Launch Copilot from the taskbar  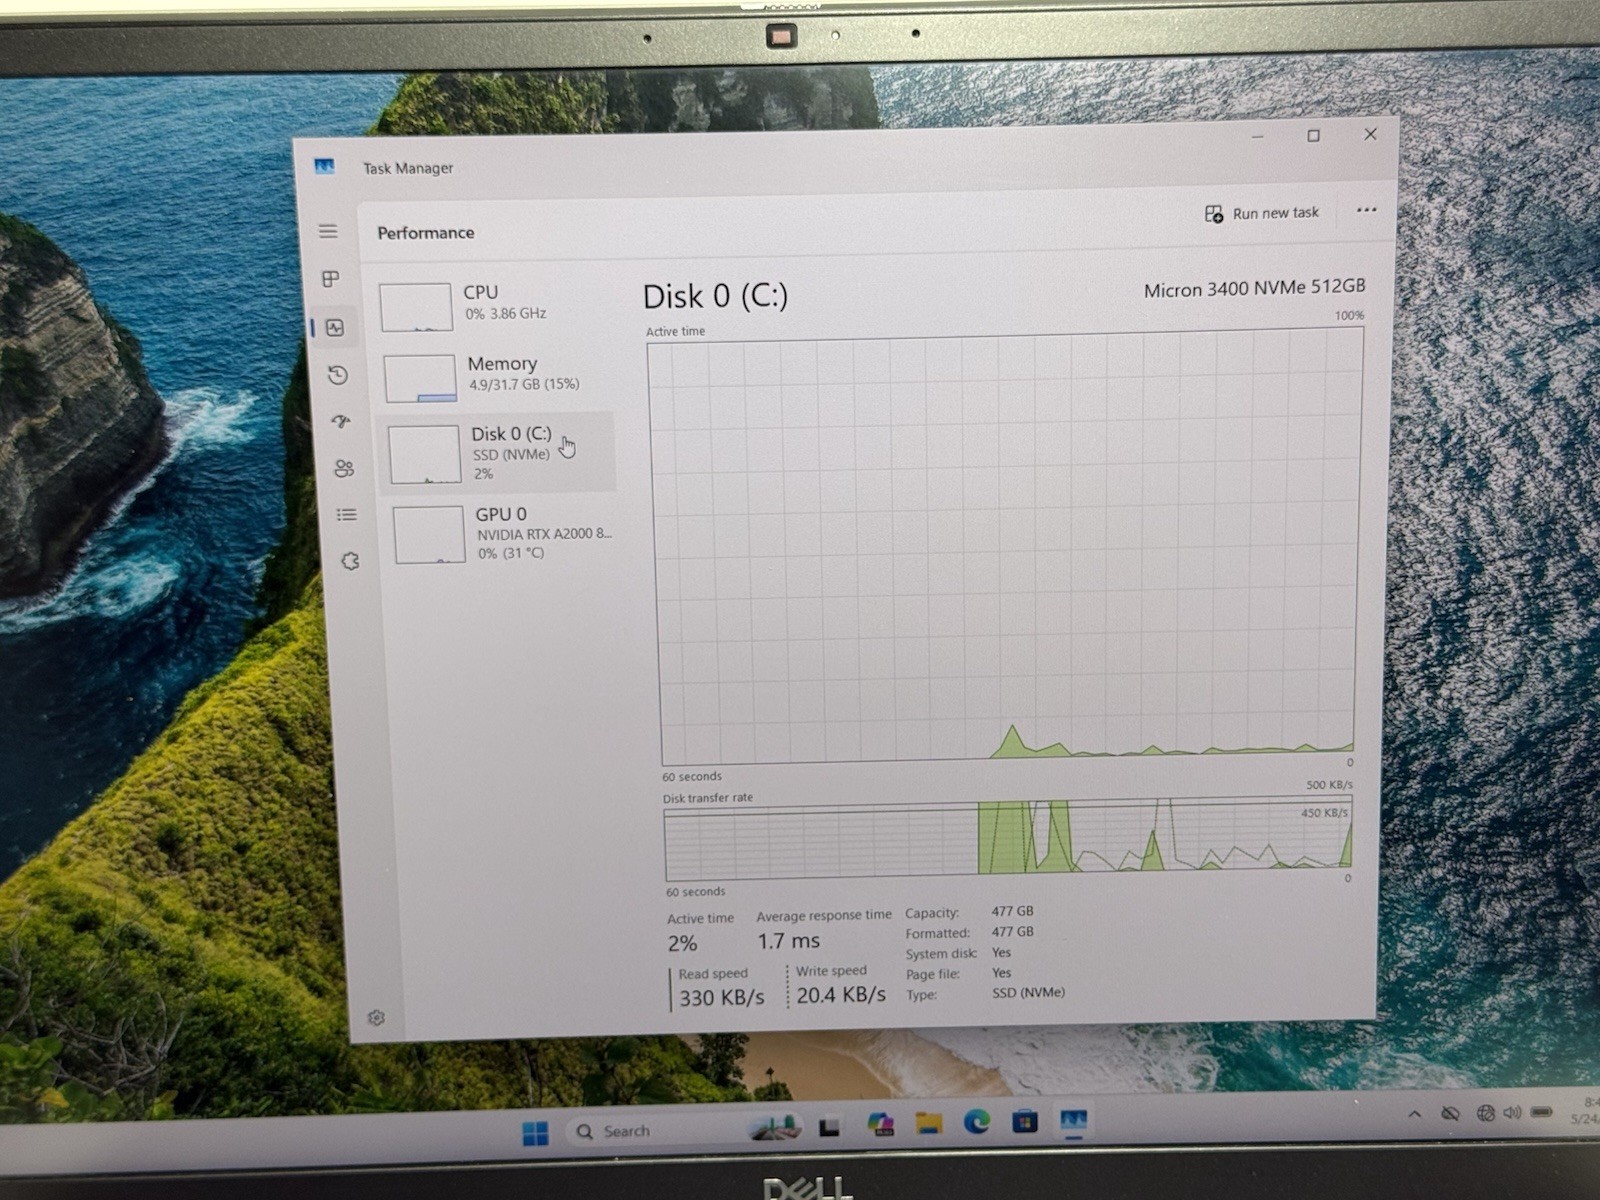(880, 1125)
